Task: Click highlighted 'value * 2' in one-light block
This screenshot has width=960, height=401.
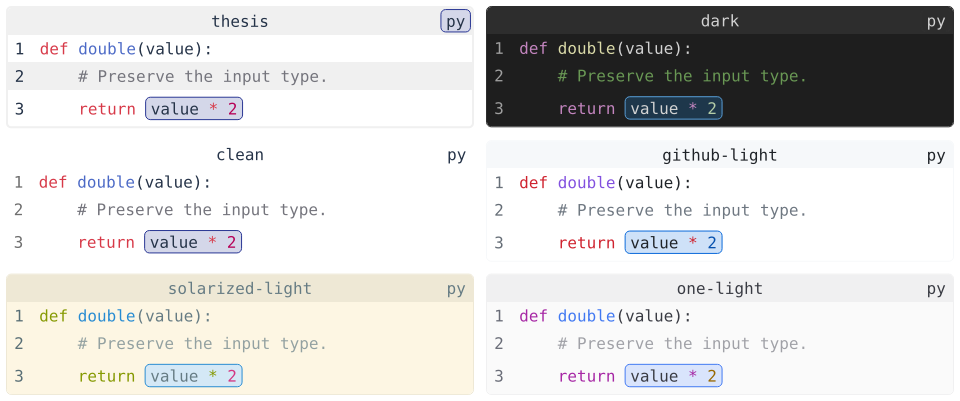Action: tap(673, 376)
